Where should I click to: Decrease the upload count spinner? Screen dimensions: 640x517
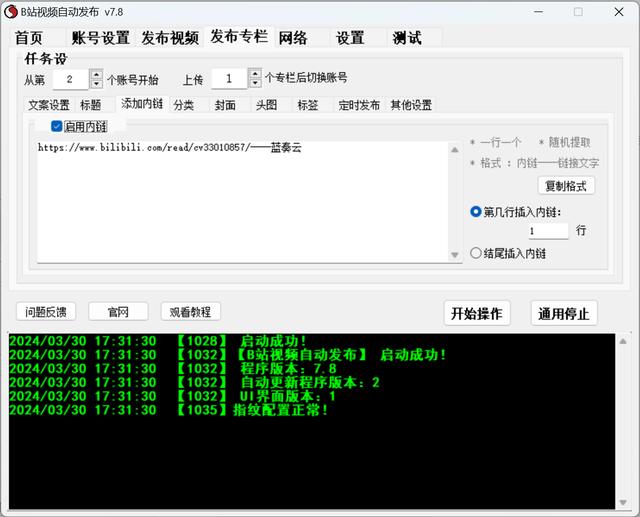(255, 83)
